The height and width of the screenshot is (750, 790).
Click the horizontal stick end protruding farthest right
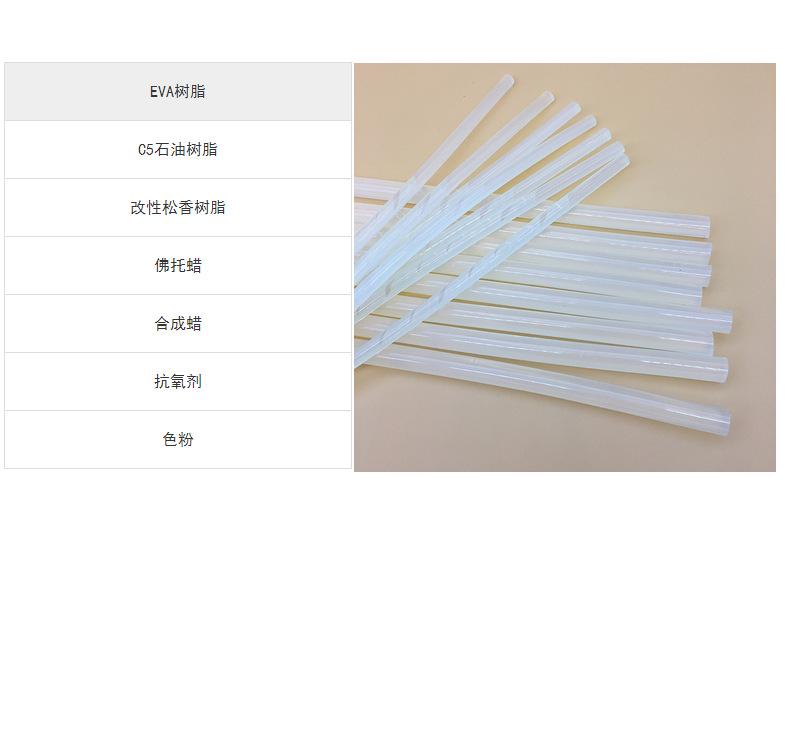point(726,321)
